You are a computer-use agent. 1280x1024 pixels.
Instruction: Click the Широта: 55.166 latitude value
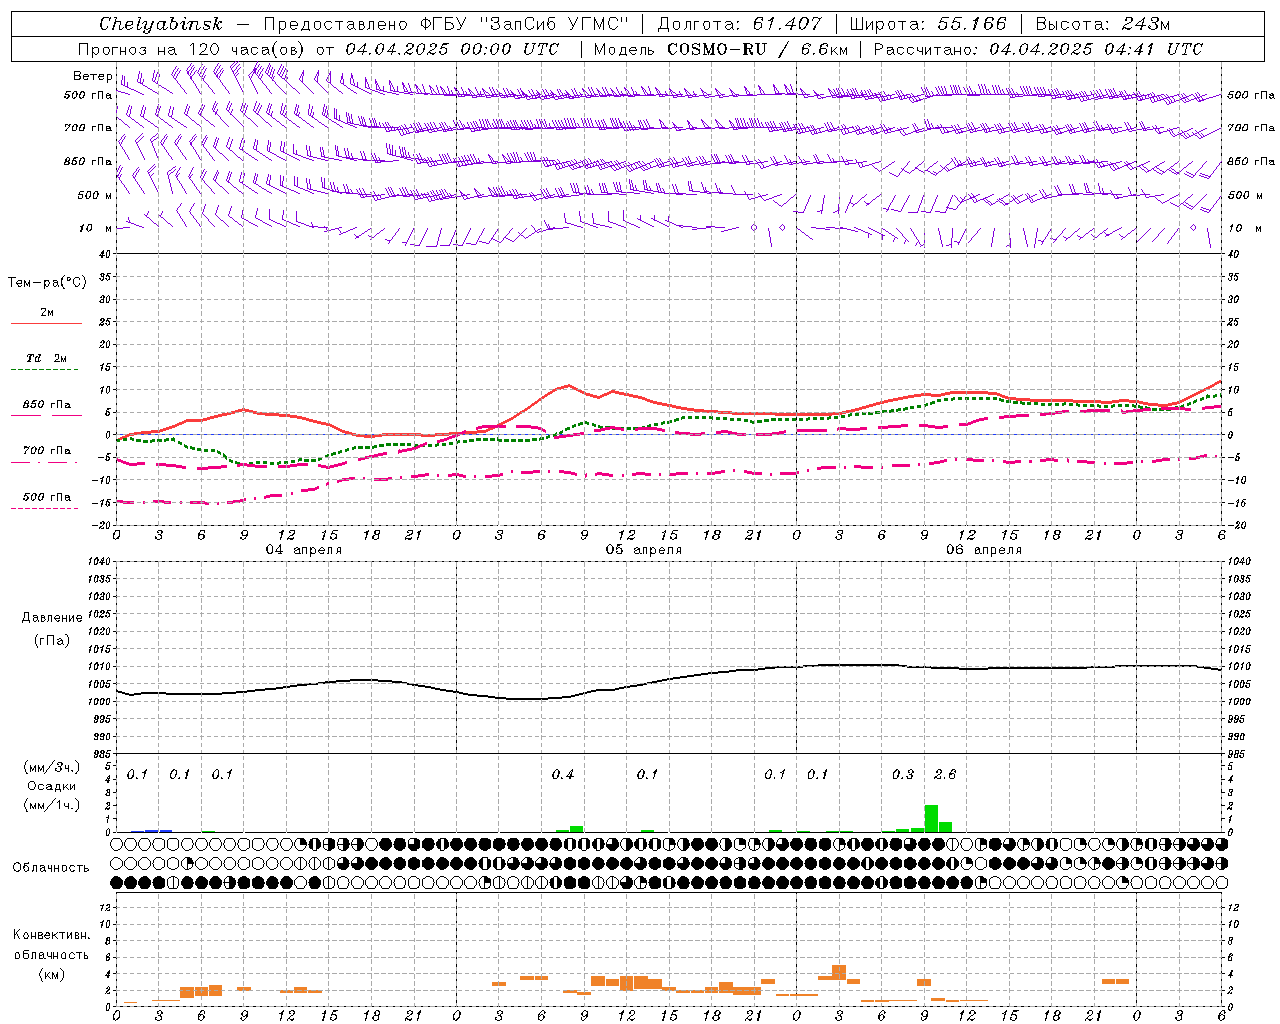click(x=927, y=24)
